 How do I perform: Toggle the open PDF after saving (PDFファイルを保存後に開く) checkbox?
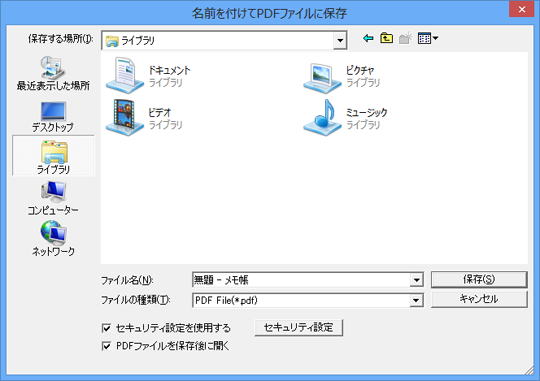[x=106, y=346]
